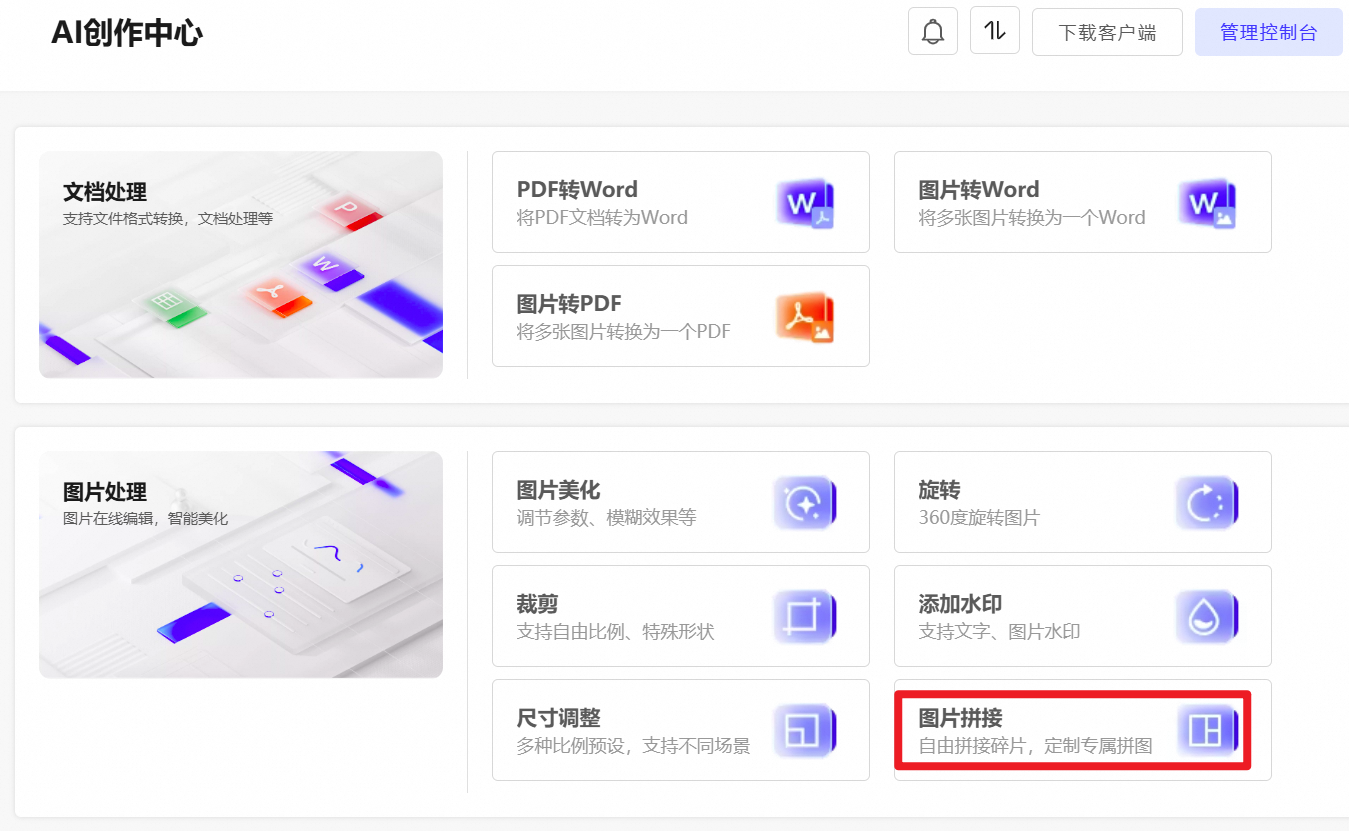
Task: Click text 调节参数、模糊效果等
Action: pos(606,518)
